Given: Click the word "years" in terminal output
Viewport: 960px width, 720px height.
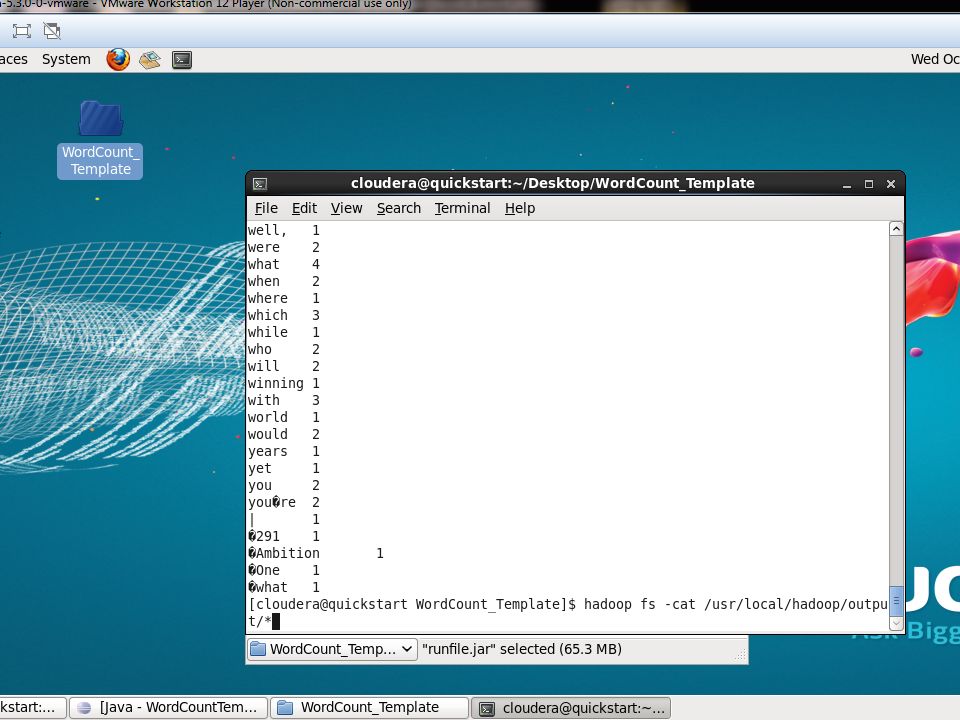Looking at the screenshot, I should pos(268,451).
